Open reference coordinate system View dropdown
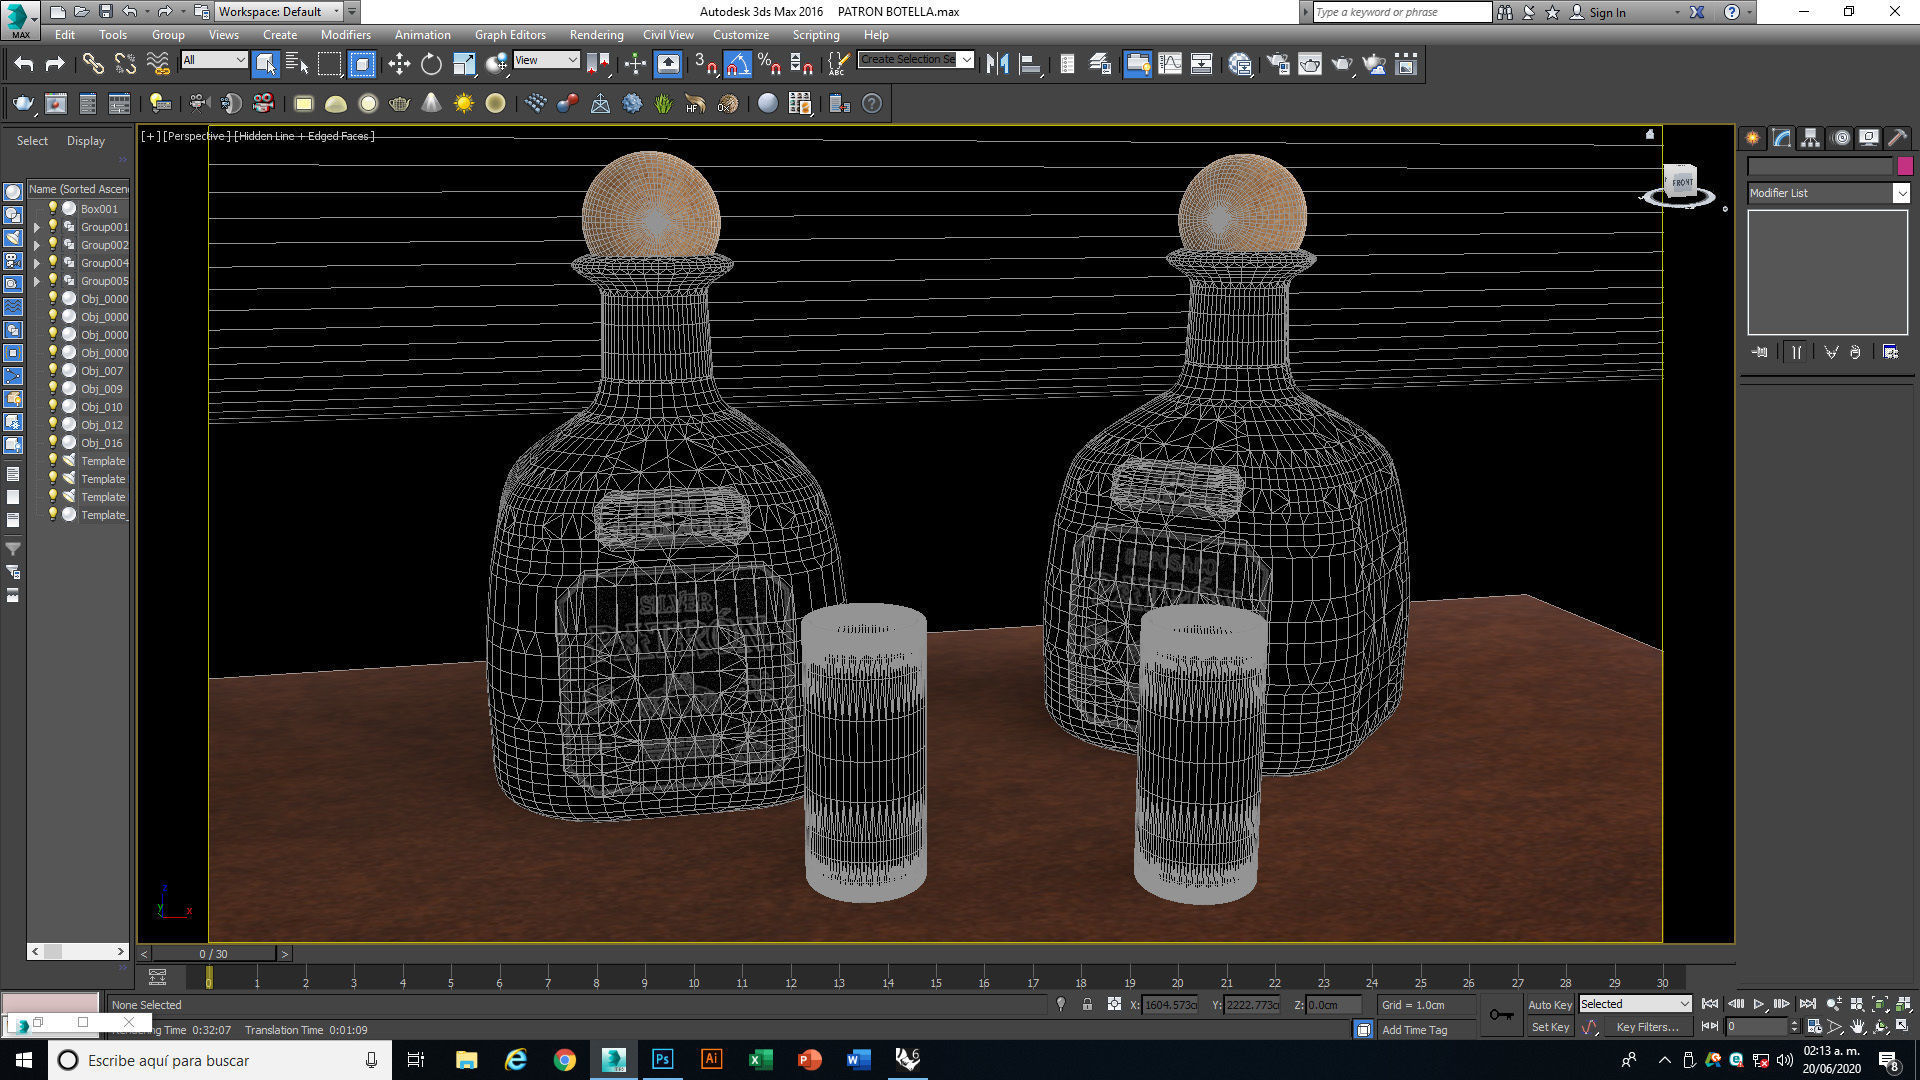 coord(546,60)
